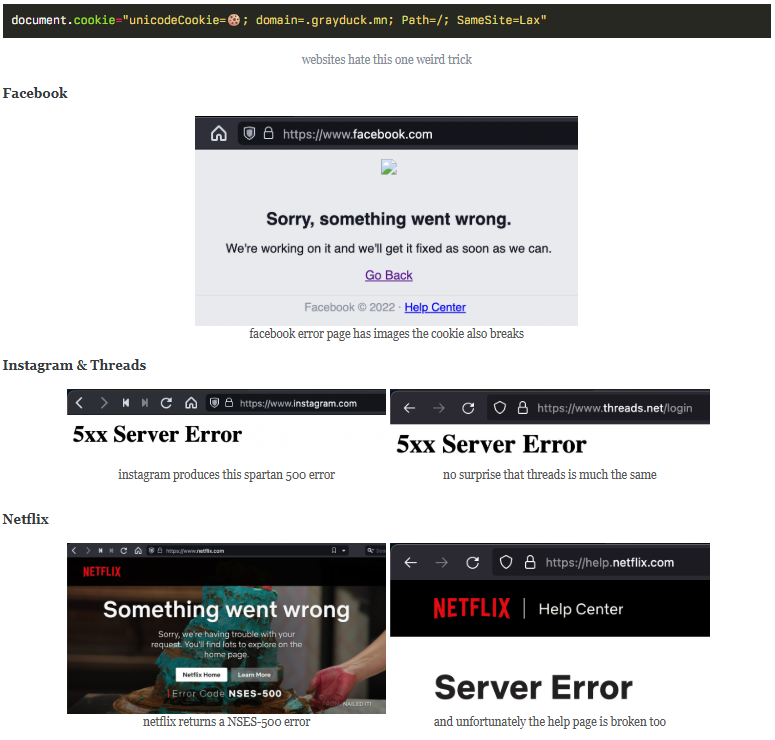Image resolution: width=775 pixels, height=740 pixels.
Task: Click reload icon in help.netflix.com browser bar
Action: tap(473, 563)
